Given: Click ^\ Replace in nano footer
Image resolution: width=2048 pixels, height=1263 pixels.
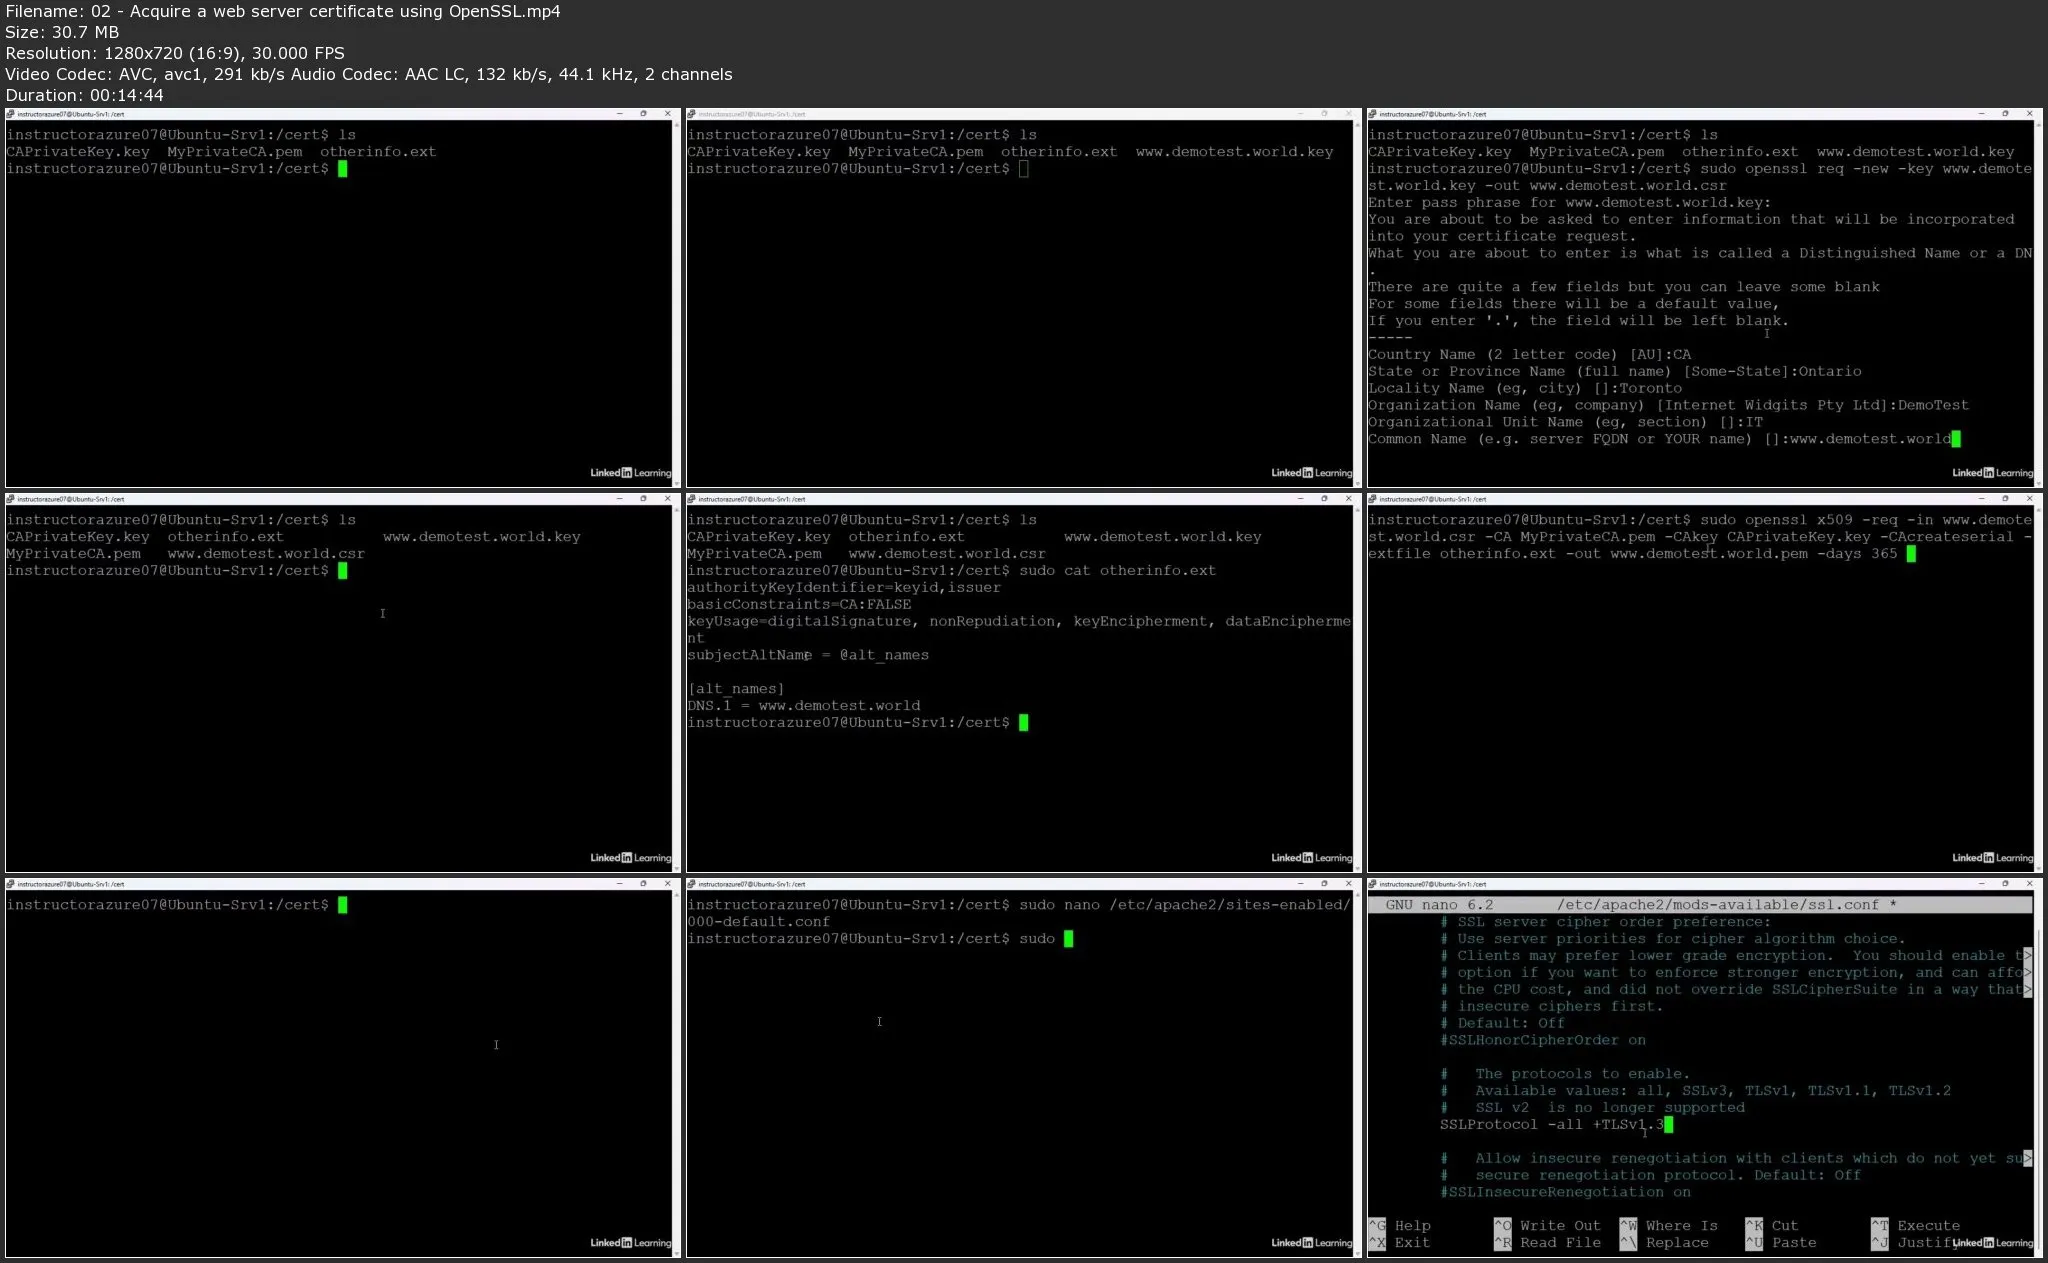Looking at the screenshot, I should click(1664, 1243).
